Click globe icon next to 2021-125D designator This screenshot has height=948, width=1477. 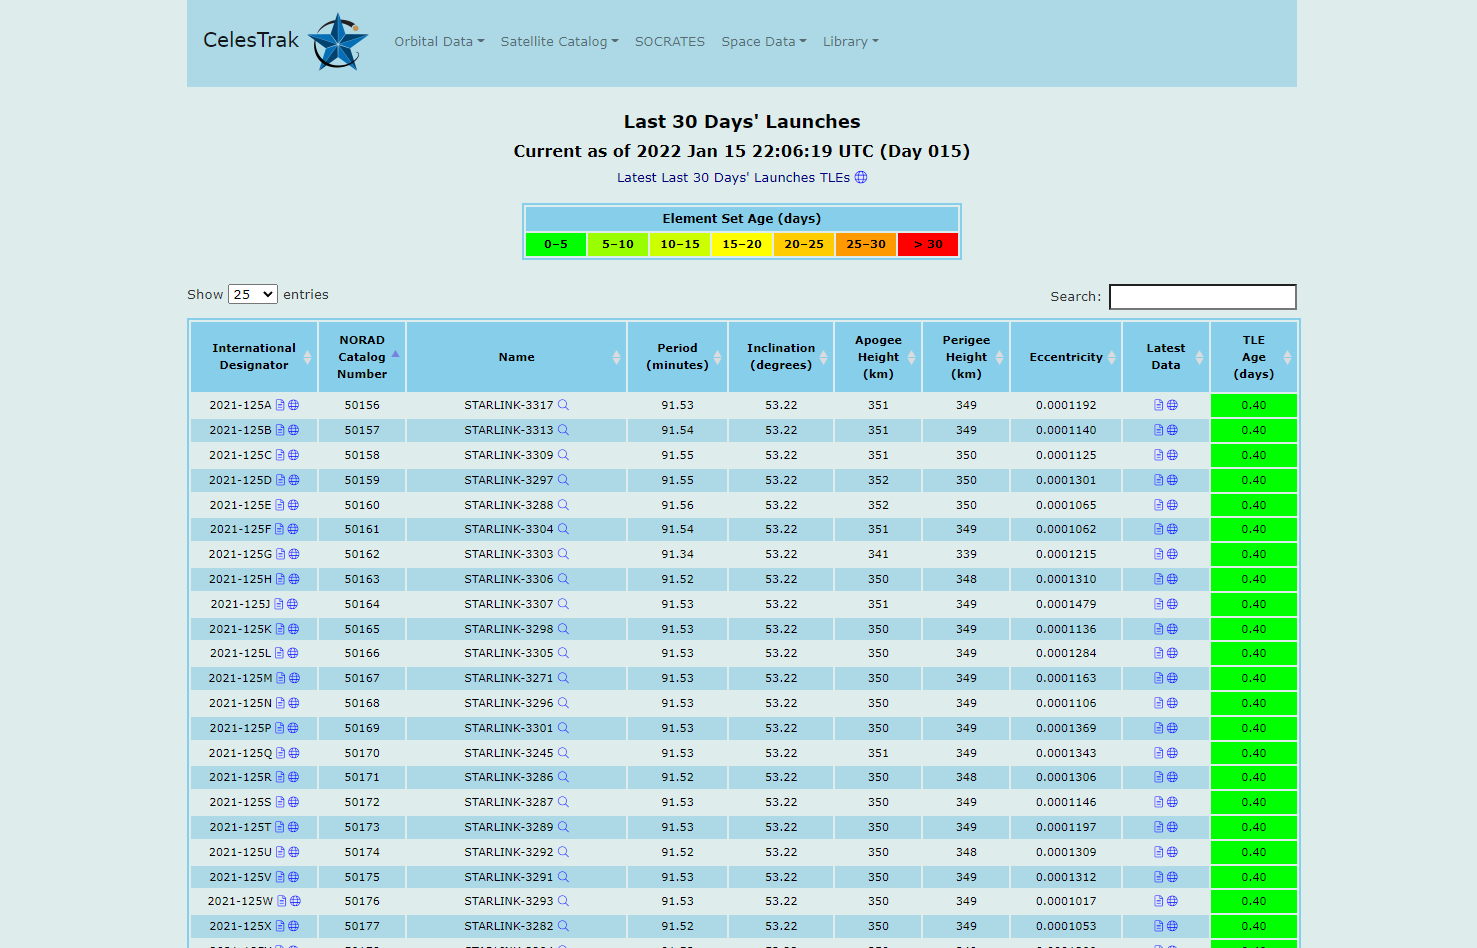294,480
